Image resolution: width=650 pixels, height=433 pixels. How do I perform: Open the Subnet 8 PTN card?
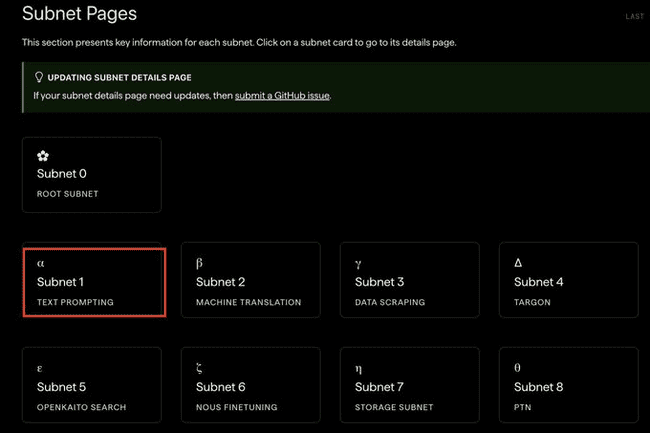pos(569,385)
